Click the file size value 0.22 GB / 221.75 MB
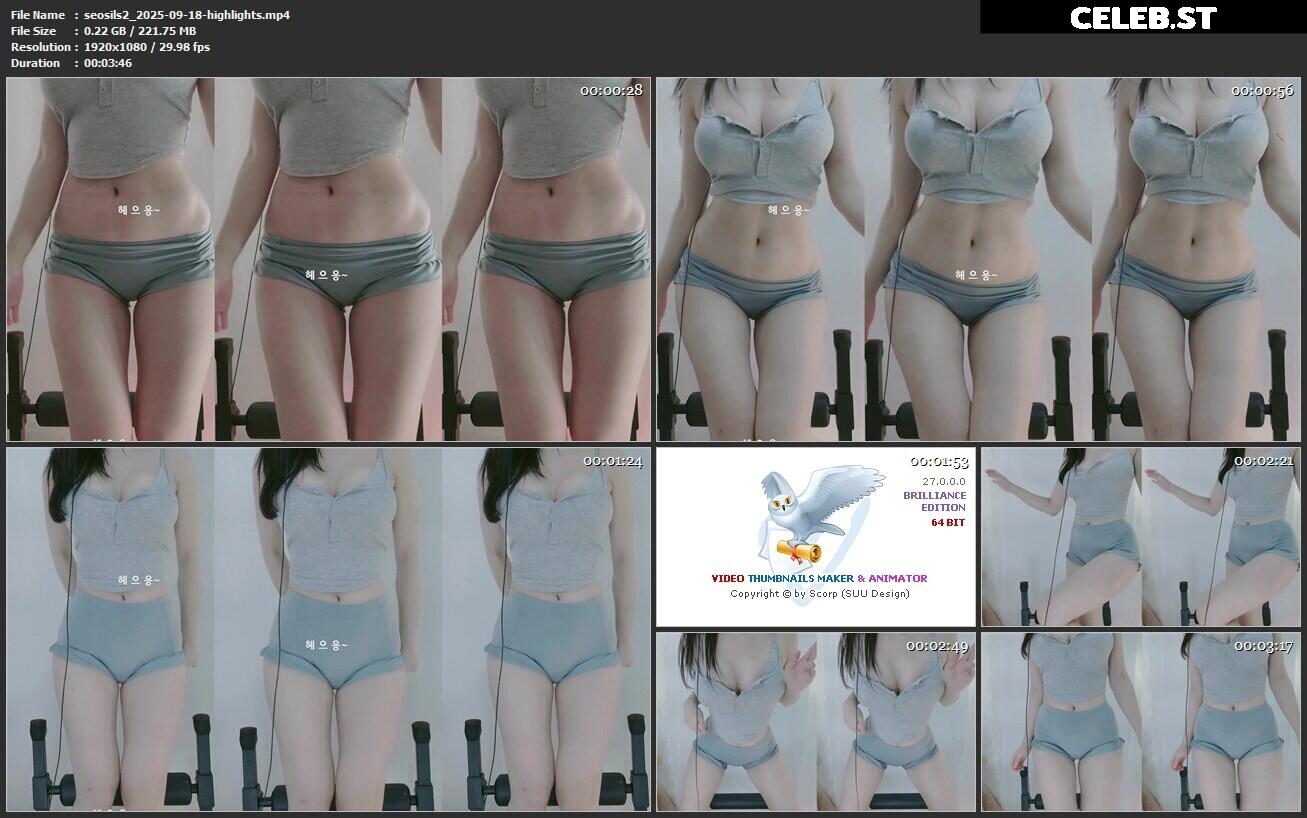Image resolution: width=1307 pixels, height=818 pixels. [x=140, y=31]
